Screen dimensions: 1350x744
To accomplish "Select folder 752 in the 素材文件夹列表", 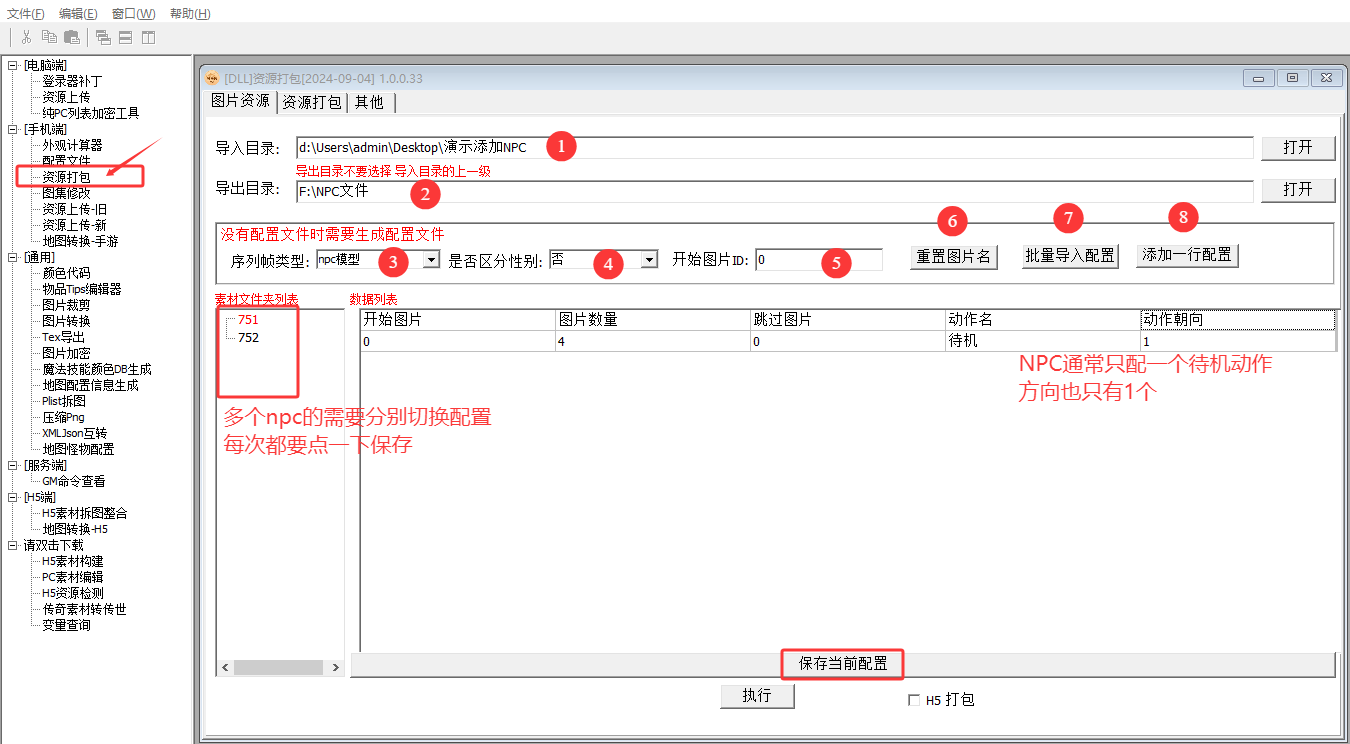I will [248, 338].
